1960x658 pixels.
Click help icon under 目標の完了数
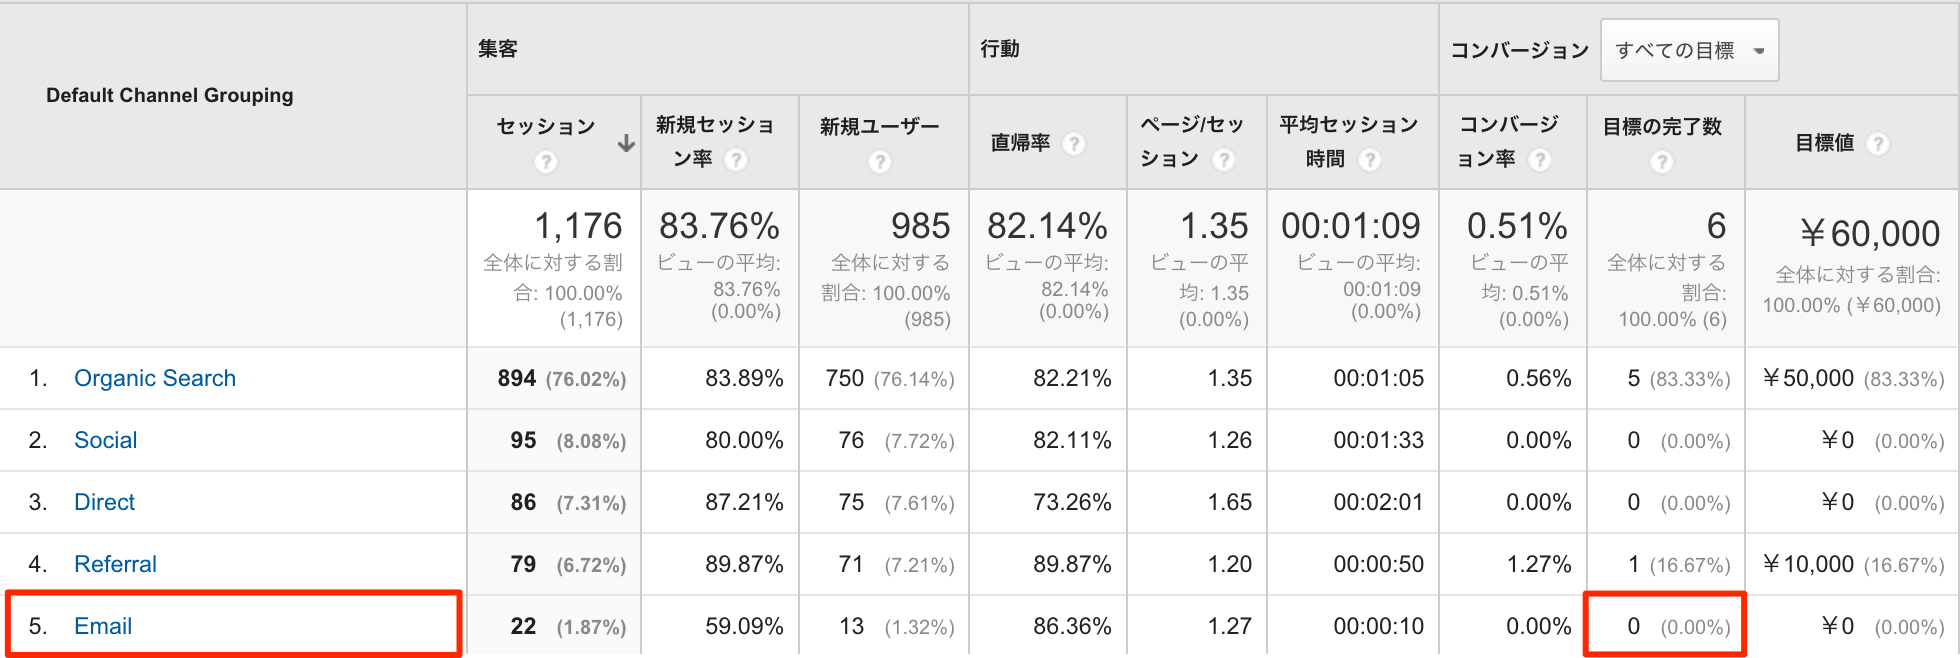tap(1662, 161)
